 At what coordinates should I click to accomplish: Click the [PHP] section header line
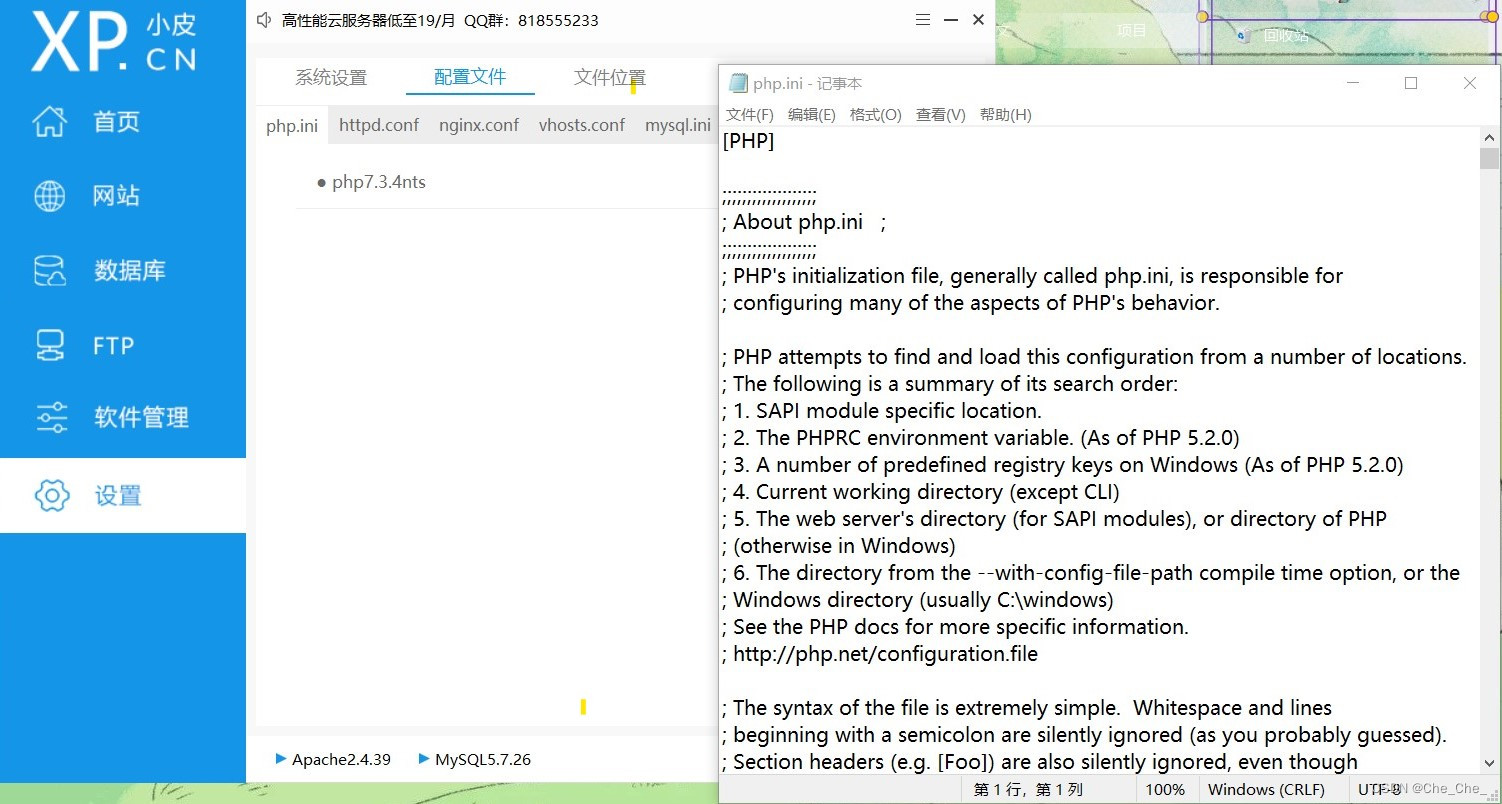click(x=748, y=141)
